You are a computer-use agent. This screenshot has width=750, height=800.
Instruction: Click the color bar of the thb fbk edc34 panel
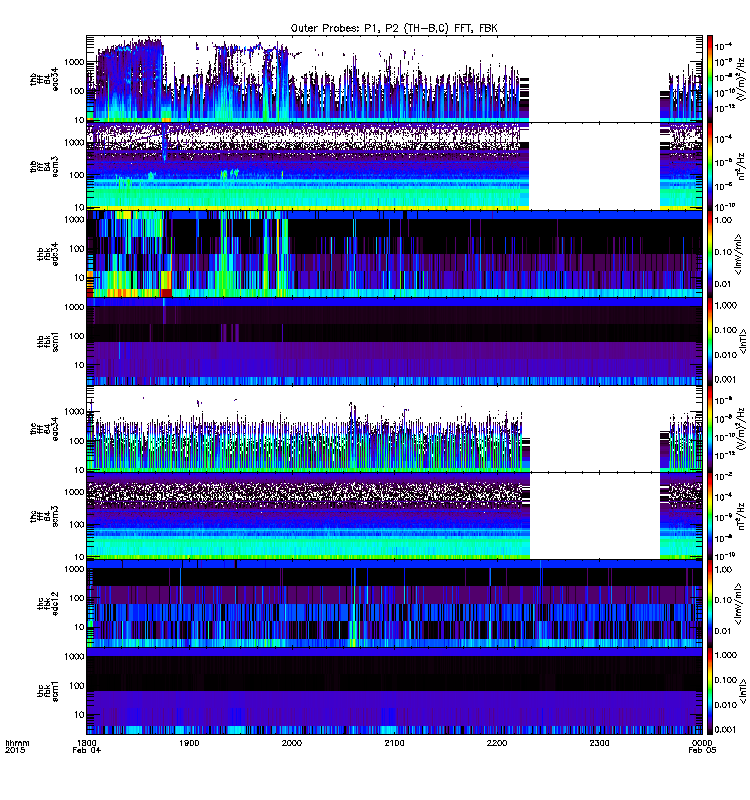coord(709,254)
